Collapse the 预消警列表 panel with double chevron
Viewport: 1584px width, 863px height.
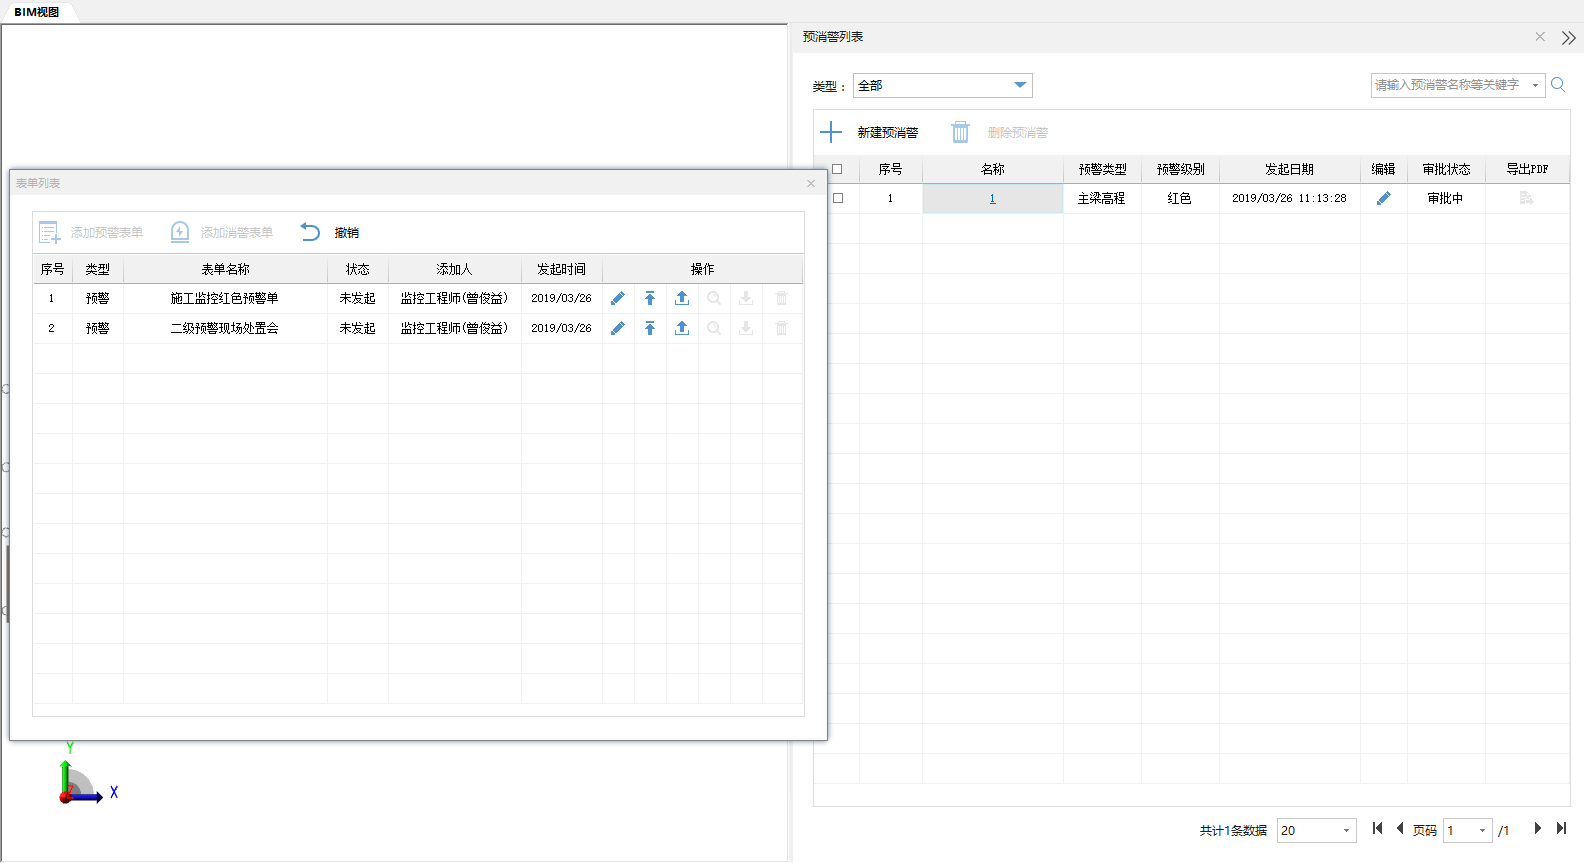(x=1569, y=38)
